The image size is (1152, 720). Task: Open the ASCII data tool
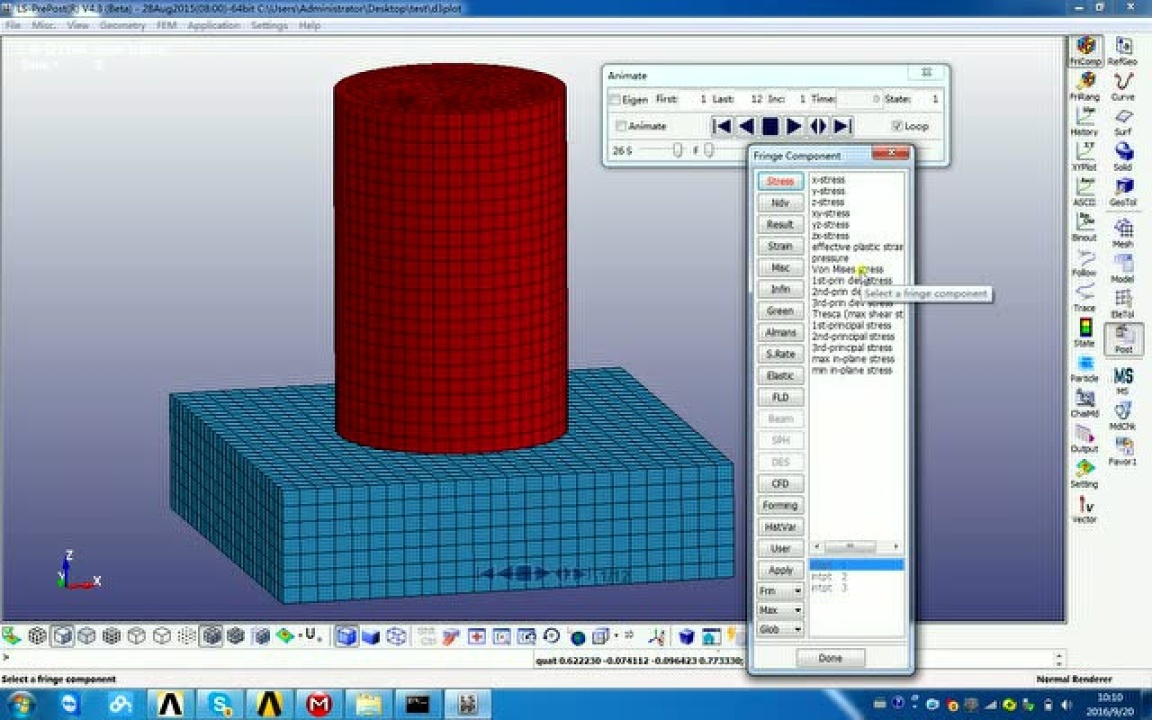tap(1084, 190)
